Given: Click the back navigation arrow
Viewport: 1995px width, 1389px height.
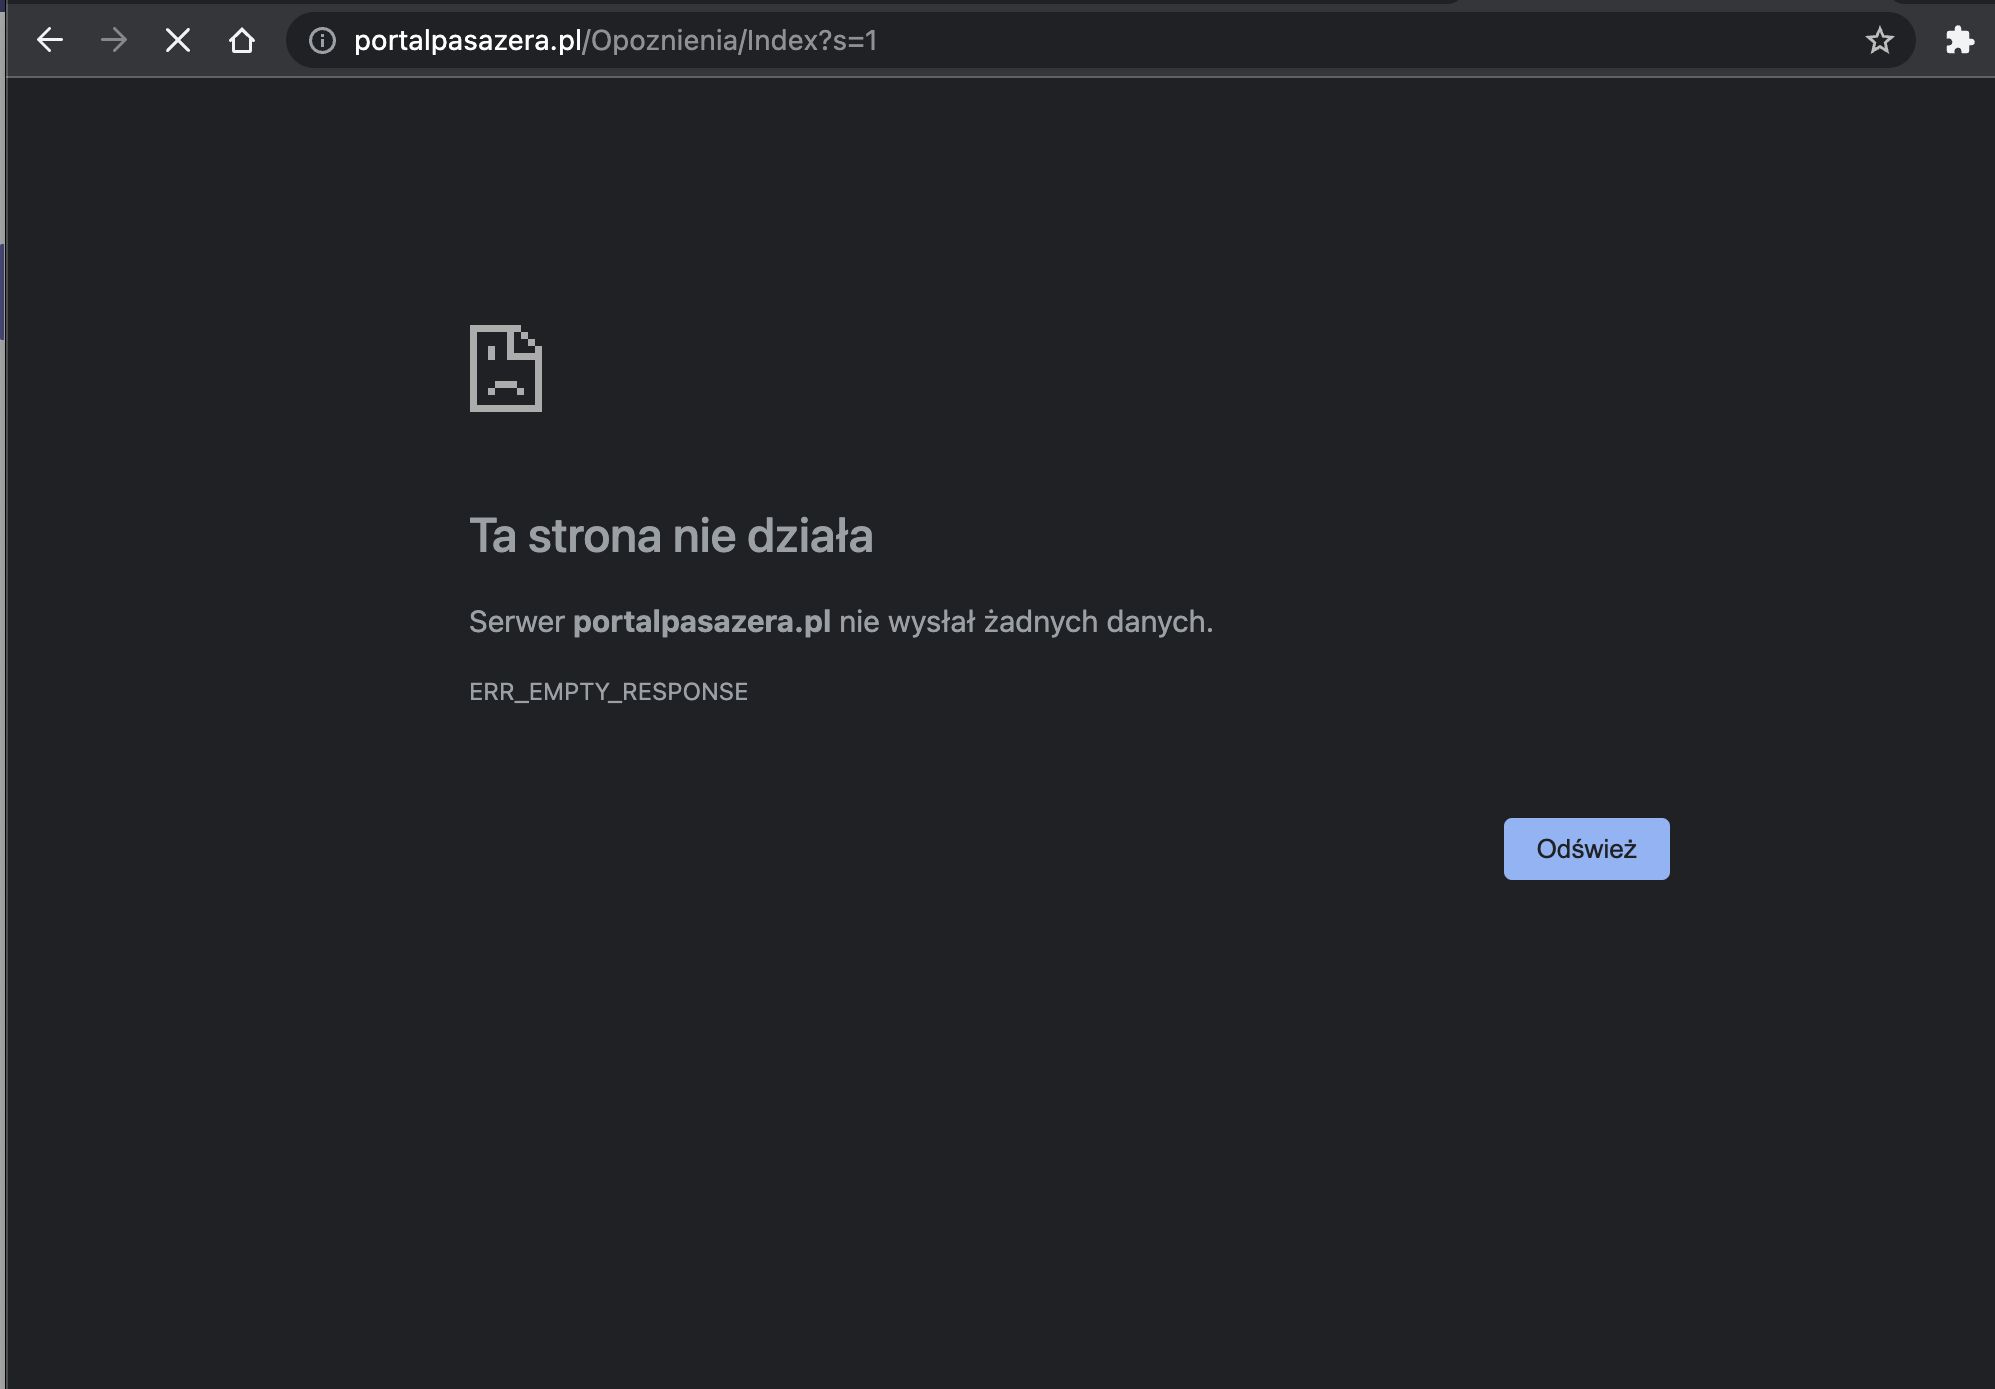Looking at the screenshot, I should click(x=49, y=40).
